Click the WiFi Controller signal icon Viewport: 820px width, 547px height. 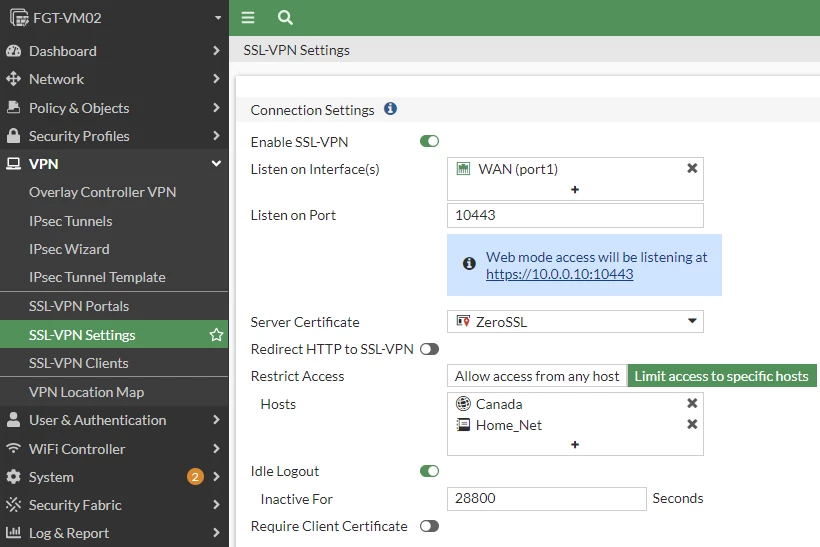[14, 448]
